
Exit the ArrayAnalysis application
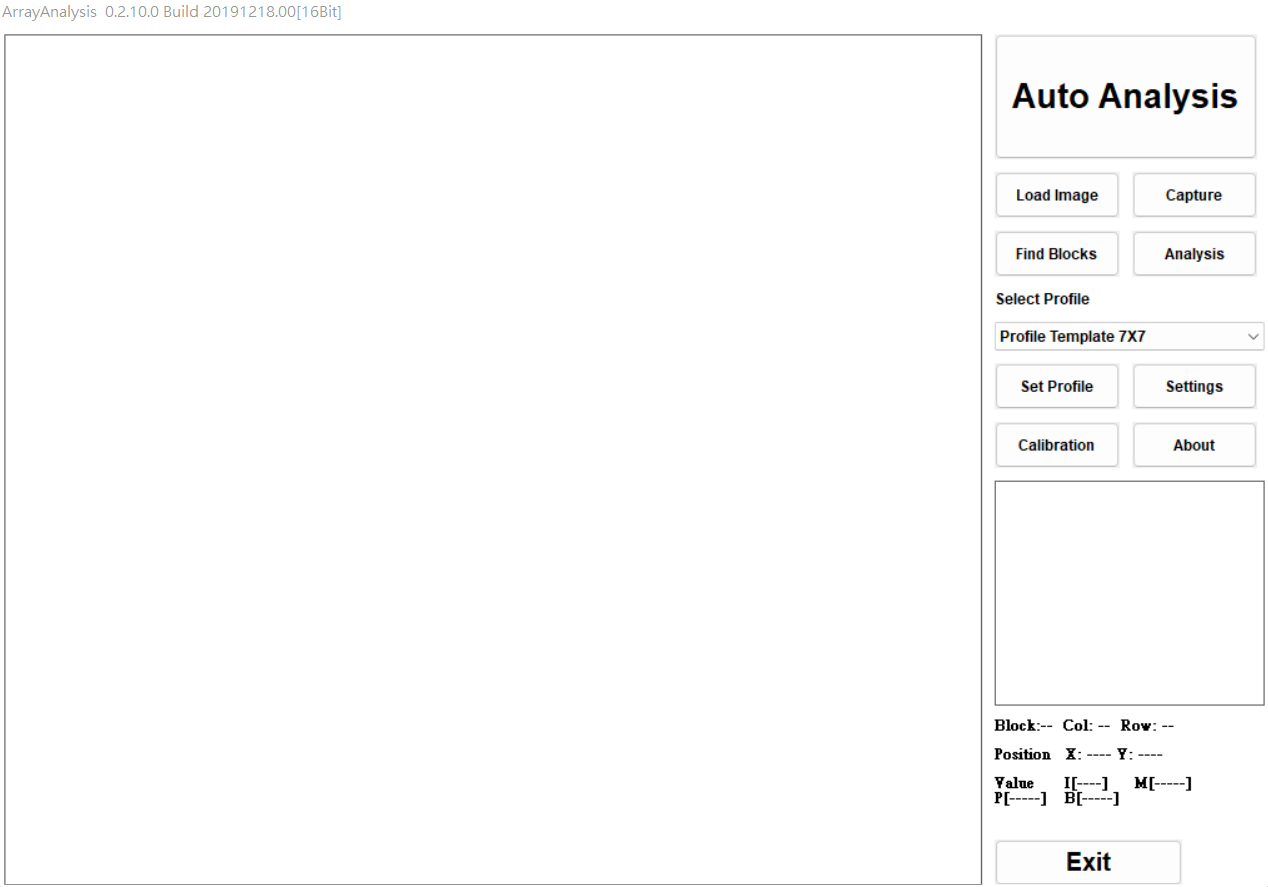coord(1088,862)
